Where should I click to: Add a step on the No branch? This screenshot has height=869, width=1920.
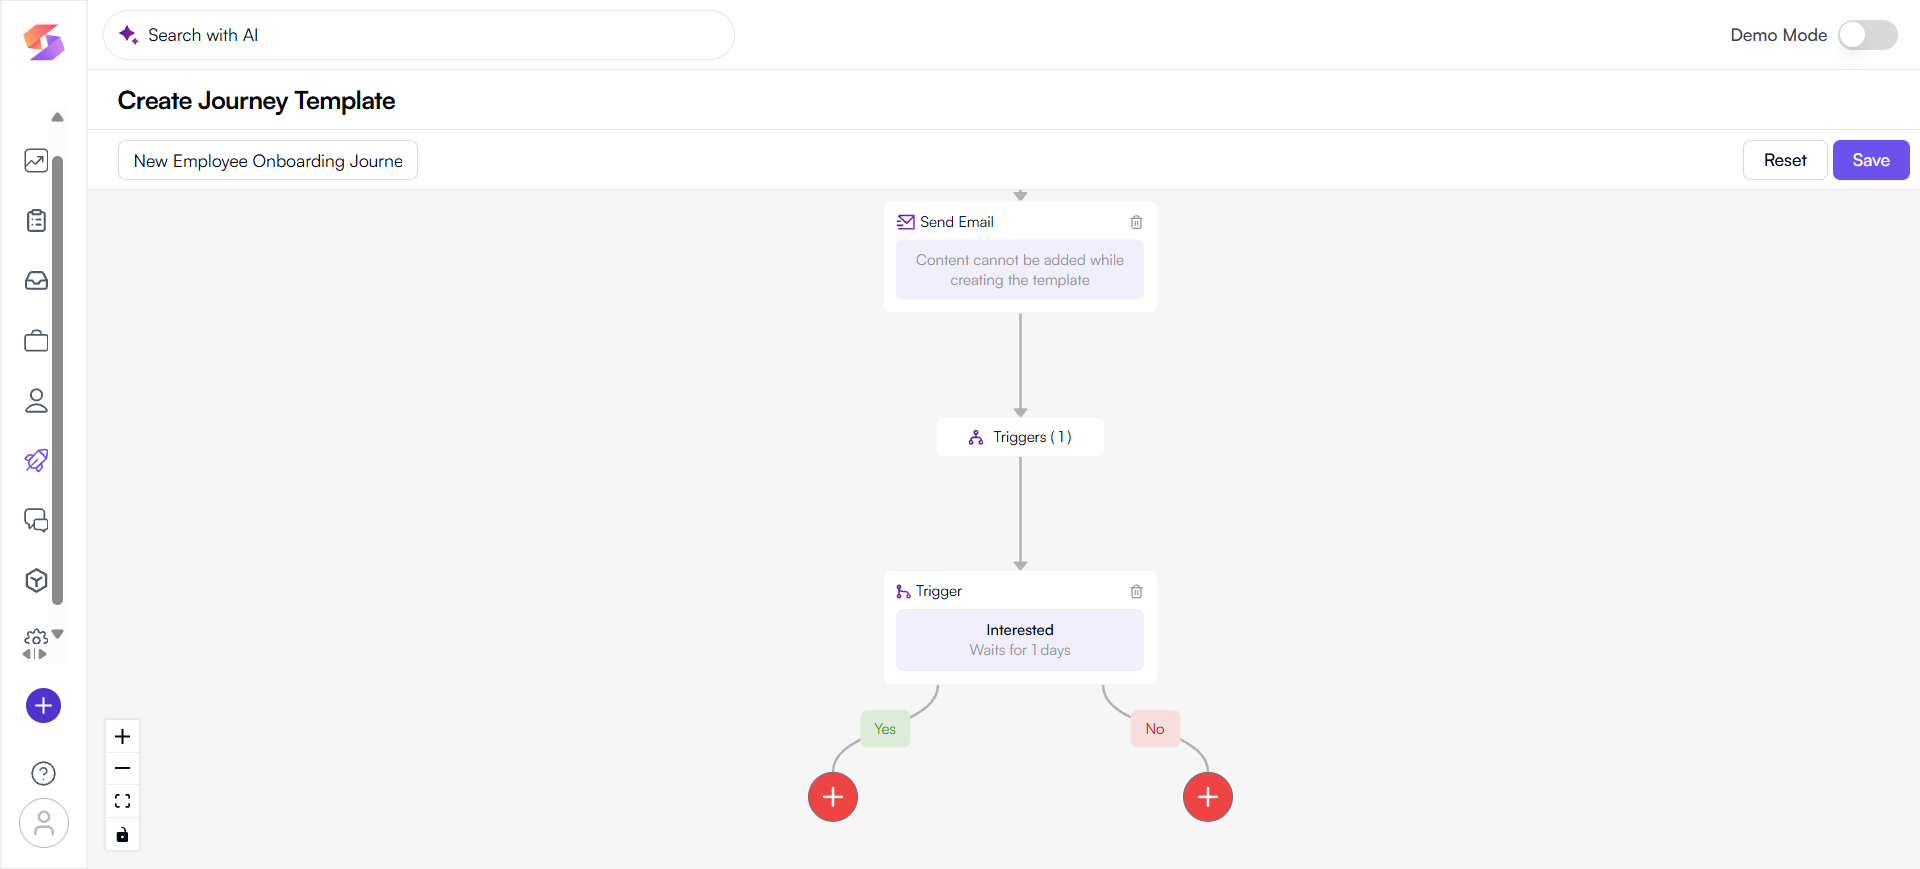(x=1208, y=797)
